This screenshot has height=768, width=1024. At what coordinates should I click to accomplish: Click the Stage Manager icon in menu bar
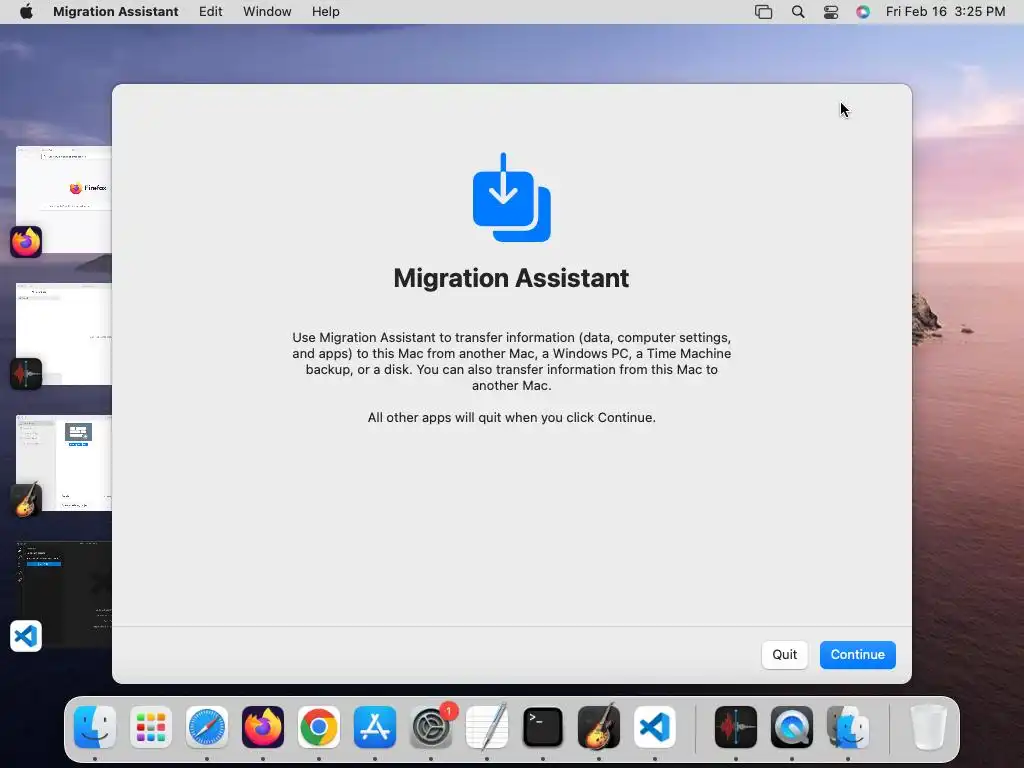763,12
